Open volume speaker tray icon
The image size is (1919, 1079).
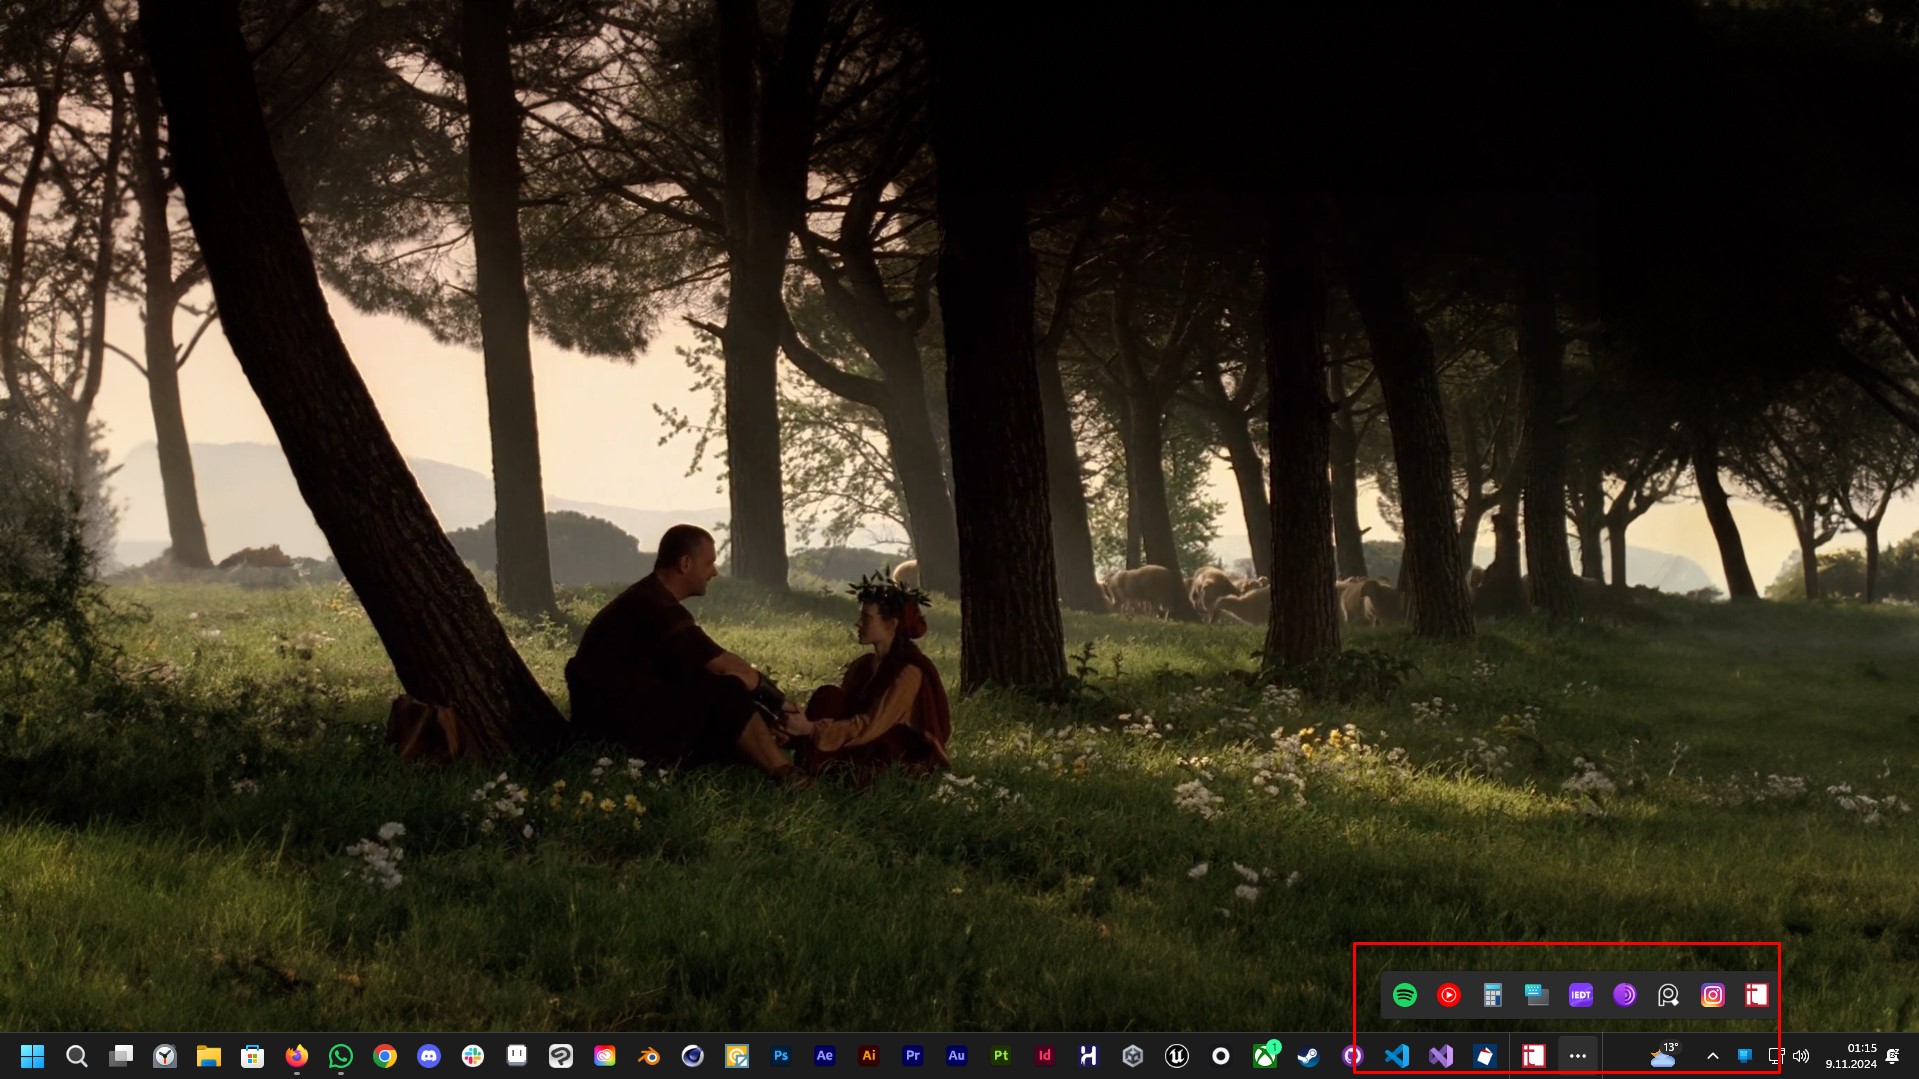[1801, 1056]
